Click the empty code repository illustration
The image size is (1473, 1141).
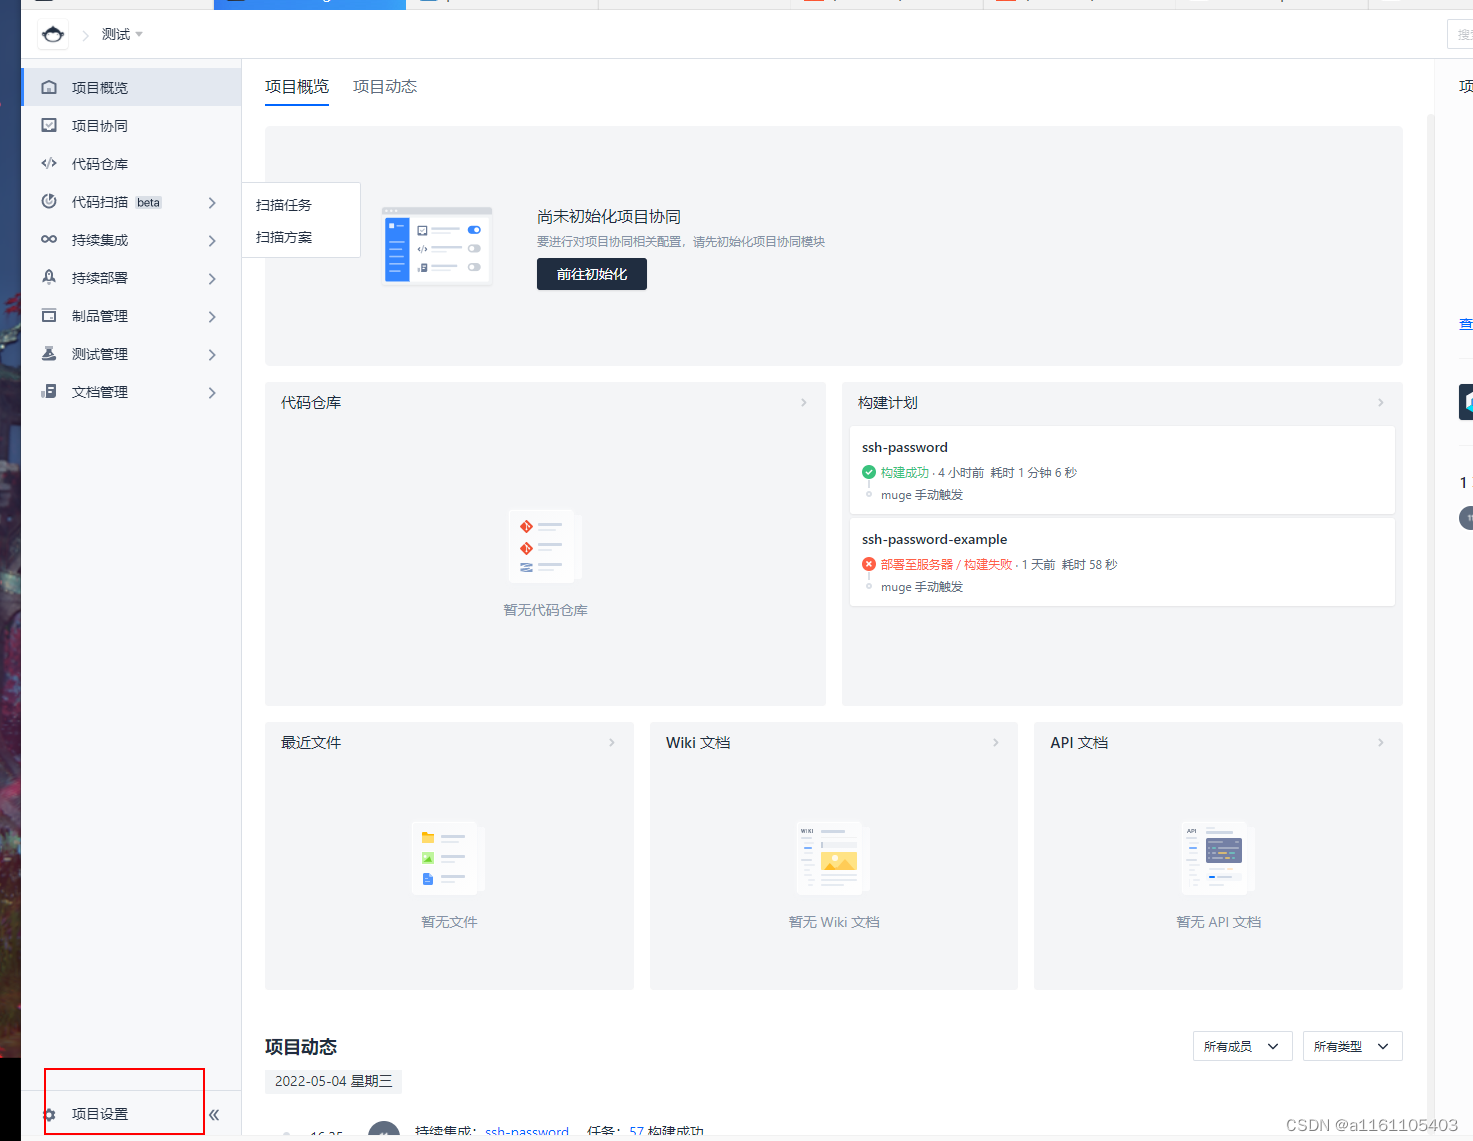(x=545, y=547)
